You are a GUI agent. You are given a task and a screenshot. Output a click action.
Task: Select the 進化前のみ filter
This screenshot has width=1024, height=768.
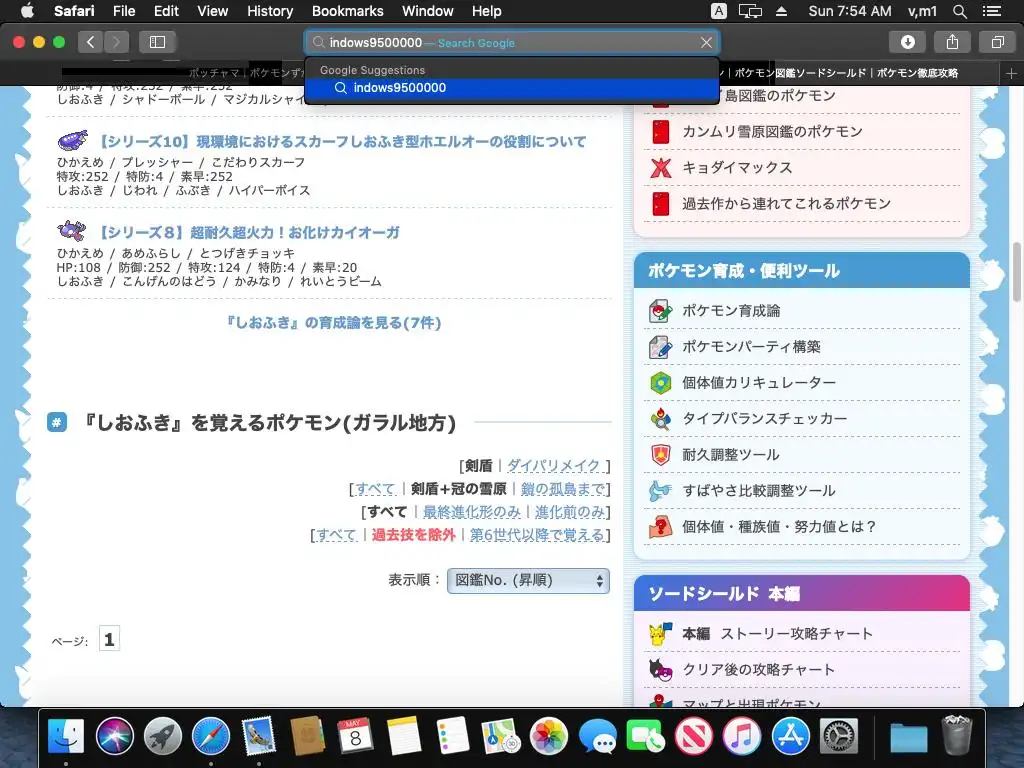pos(569,512)
